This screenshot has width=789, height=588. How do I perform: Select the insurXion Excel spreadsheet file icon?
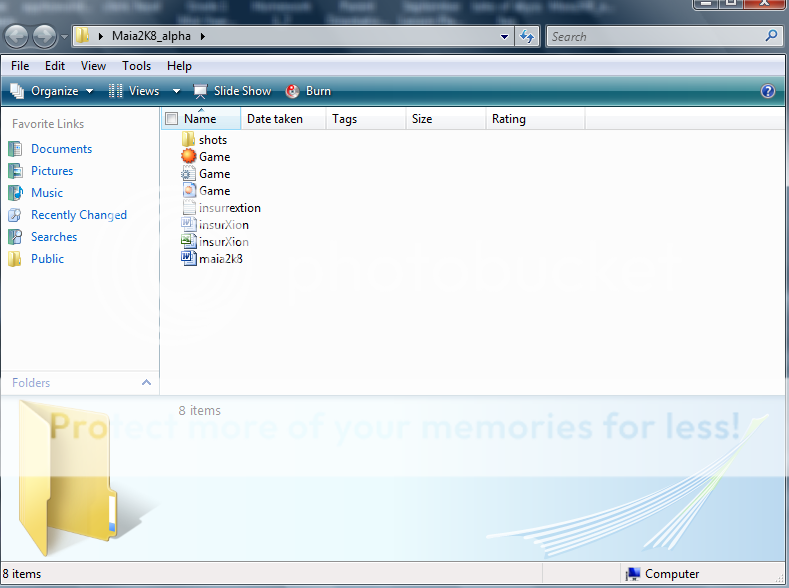coord(189,242)
